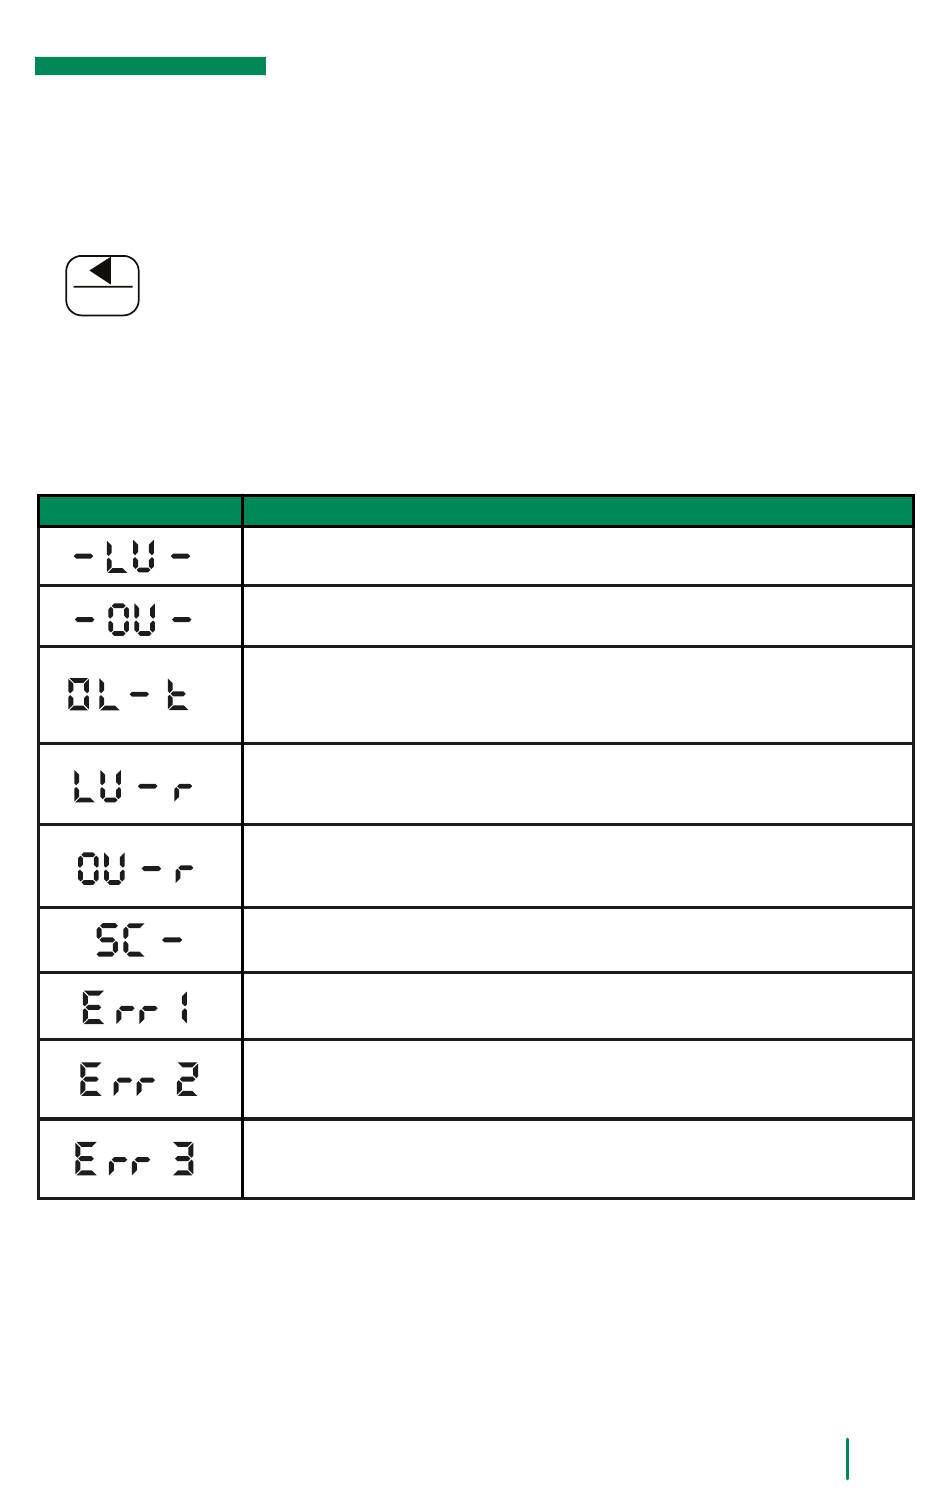Screen dimensions: 950x1499
Task: Click the empty description cell beside -LU-
Action: (x=578, y=556)
